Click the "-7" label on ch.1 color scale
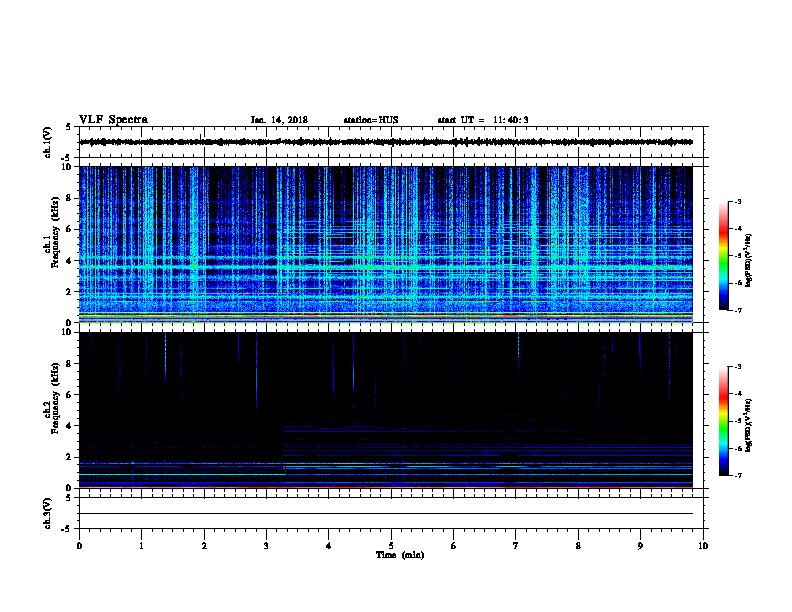This screenshot has height=612, width=792. coord(737,310)
